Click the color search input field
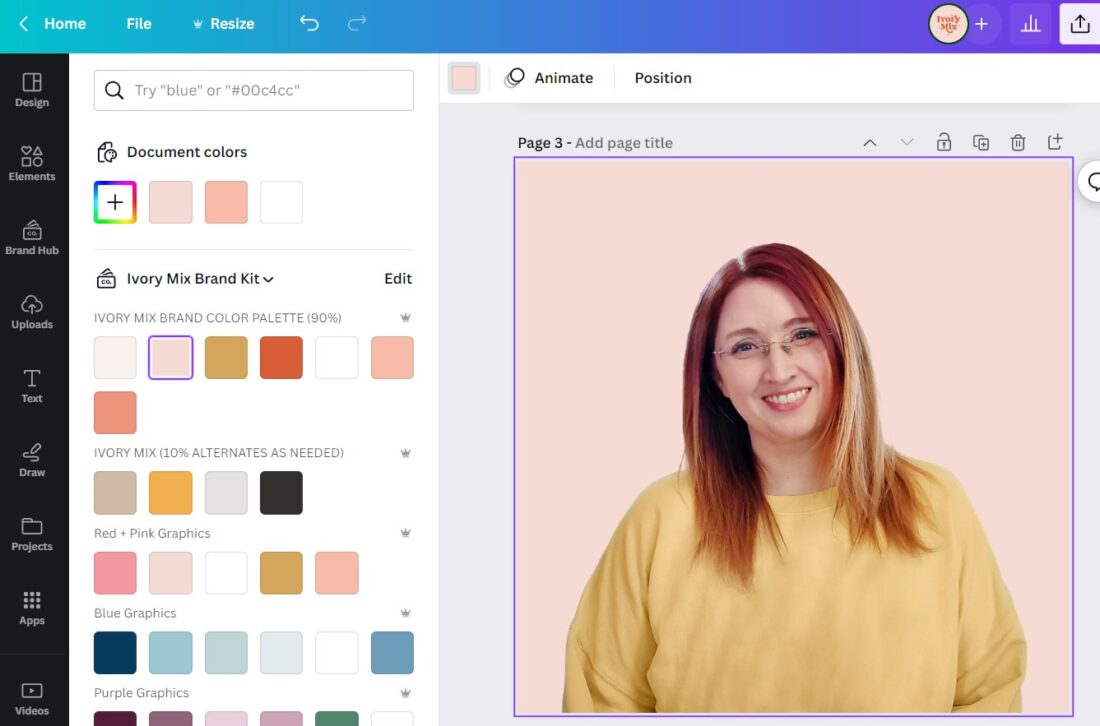 point(253,90)
